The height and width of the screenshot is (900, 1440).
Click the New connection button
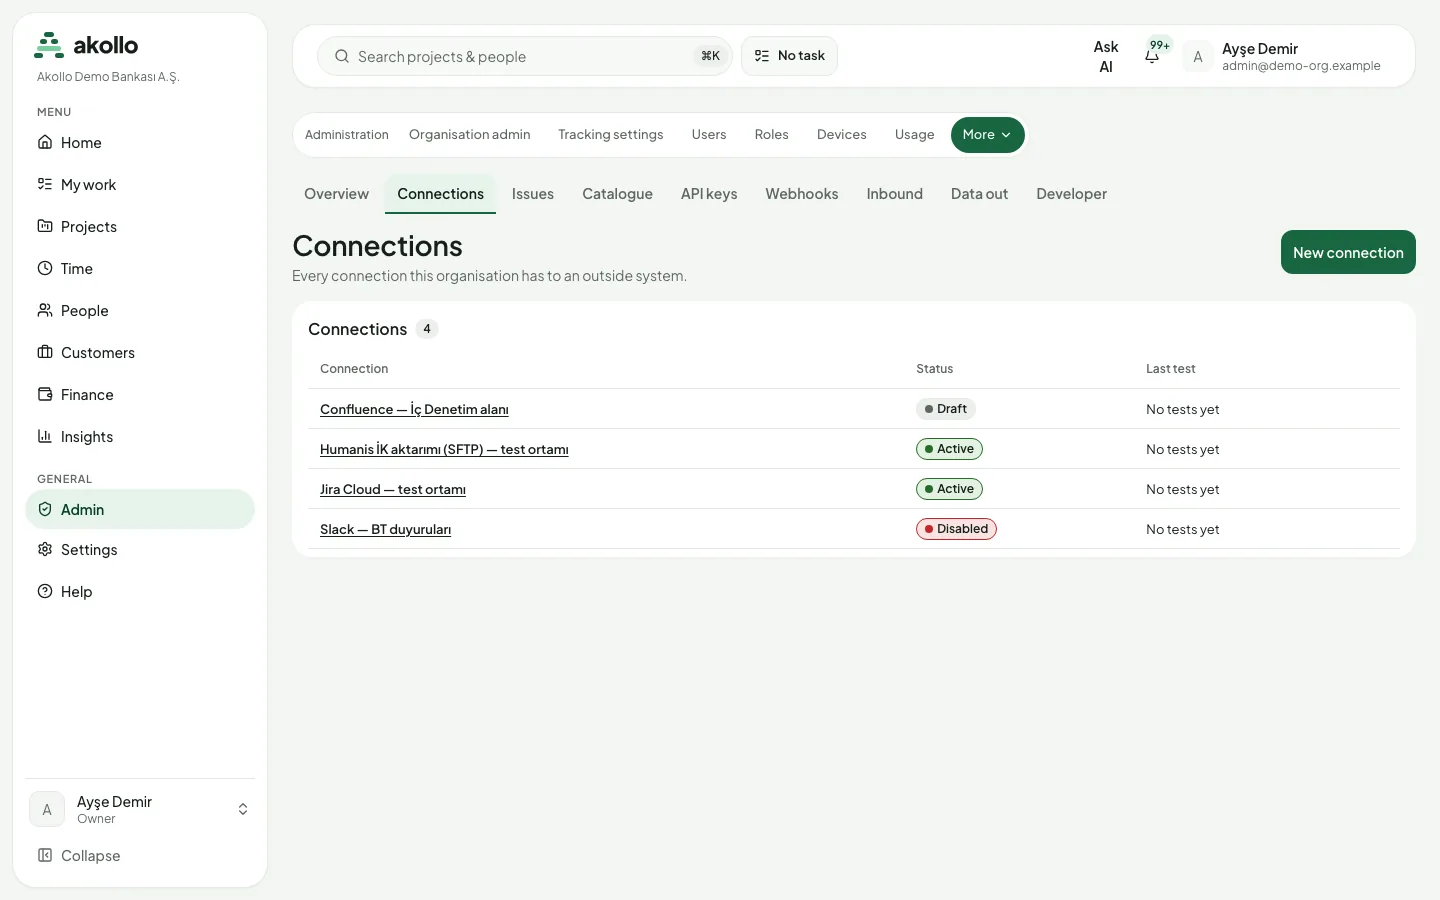tap(1348, 252)
